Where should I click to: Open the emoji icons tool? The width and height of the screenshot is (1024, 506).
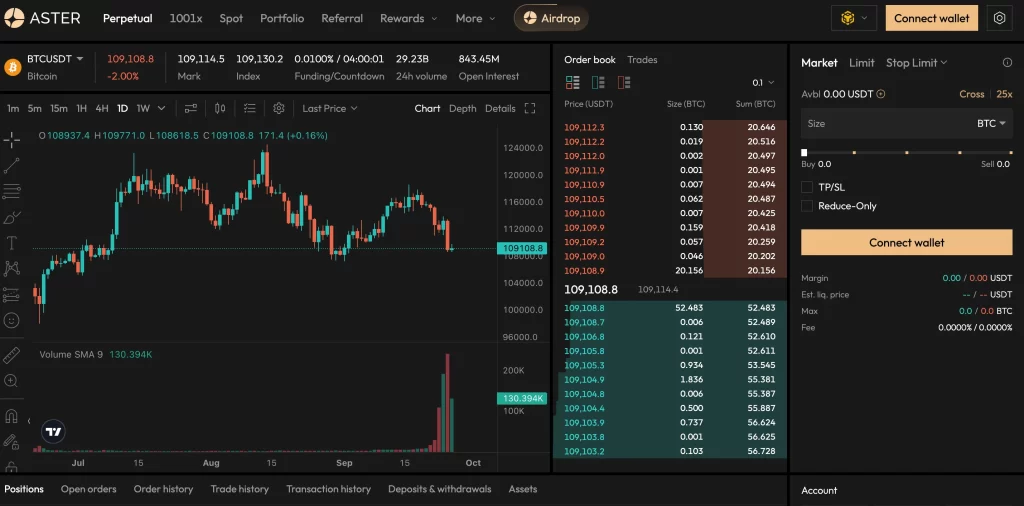[x=11, y=320]
